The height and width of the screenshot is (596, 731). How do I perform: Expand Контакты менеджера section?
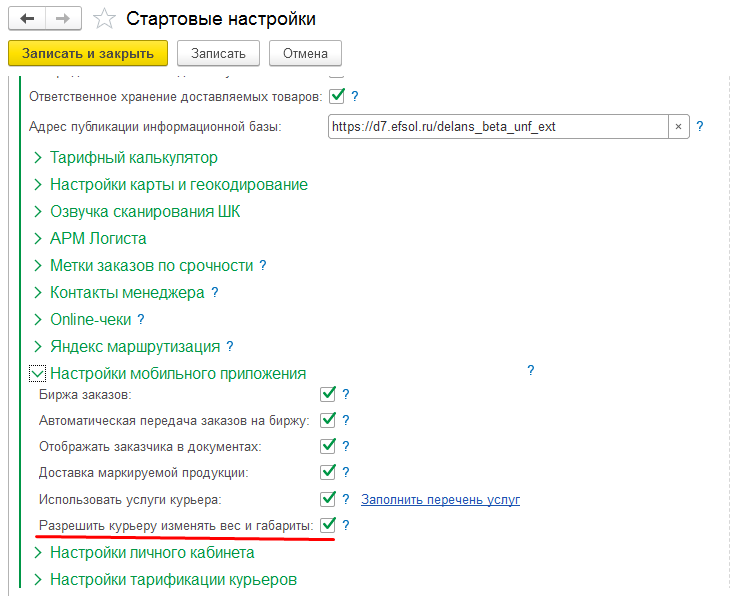point(38,292)
